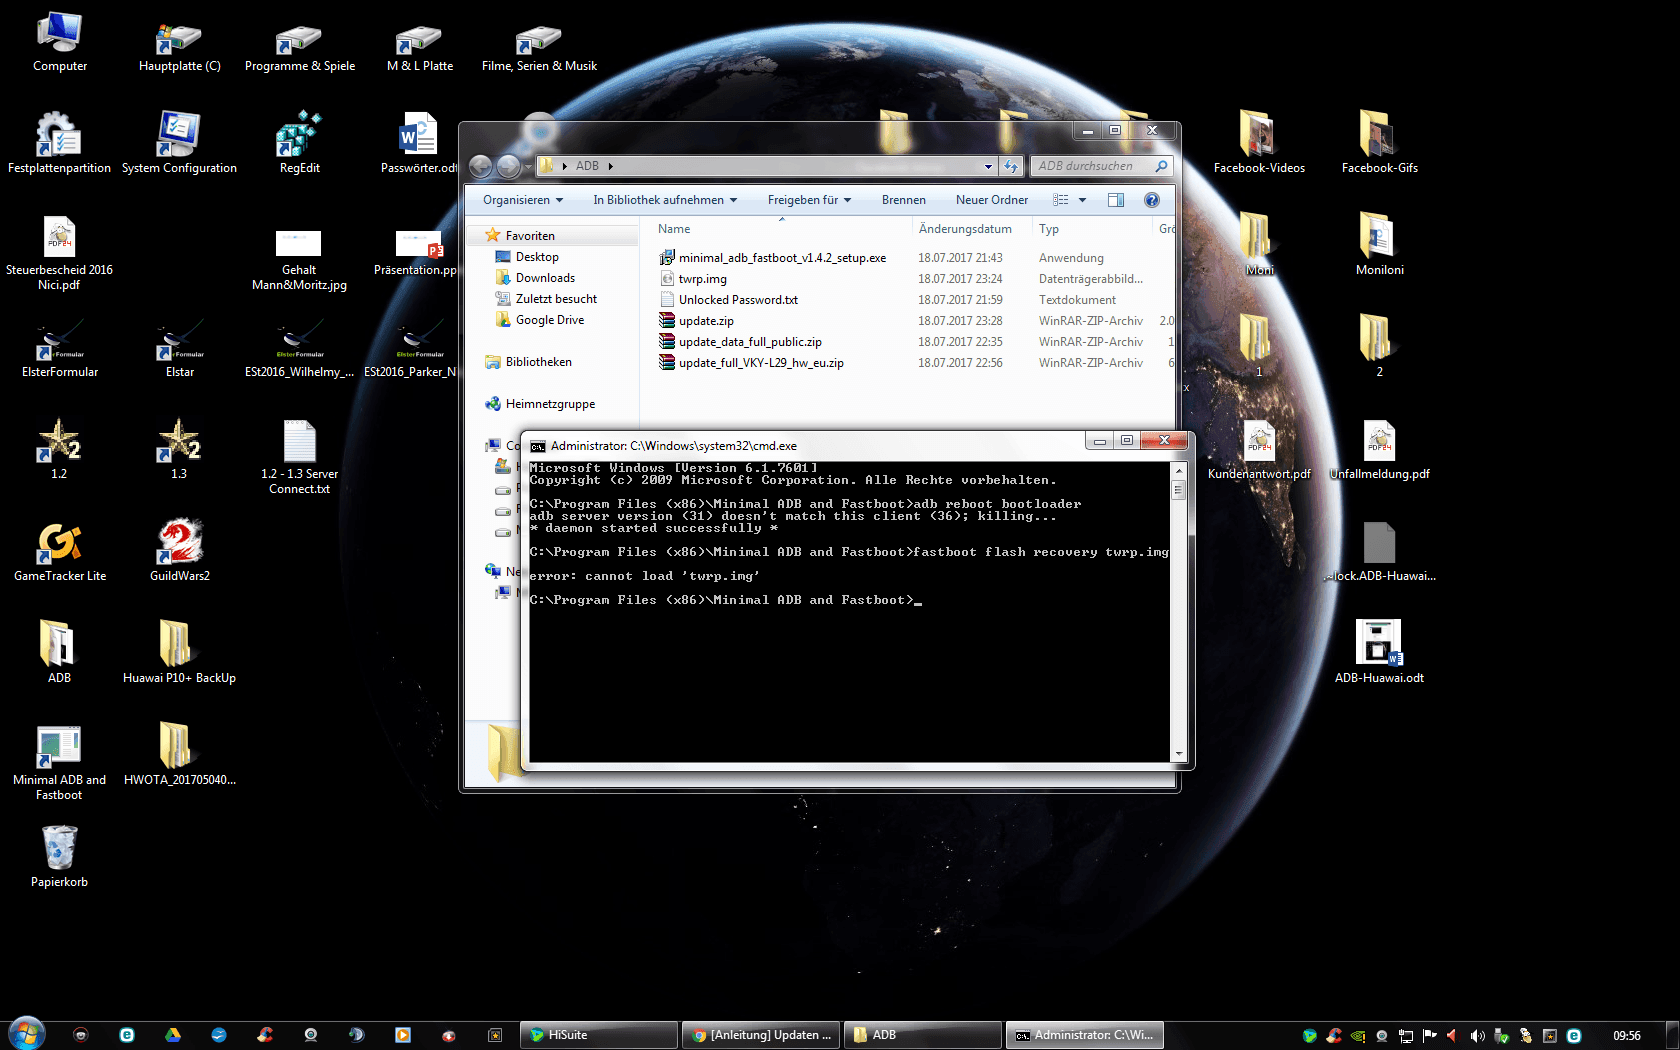Viewport: 1680px width, 1050px height.
Task: Select Downloads in the navigation pane
Action: pyautogui.click(x=545, y=278)
